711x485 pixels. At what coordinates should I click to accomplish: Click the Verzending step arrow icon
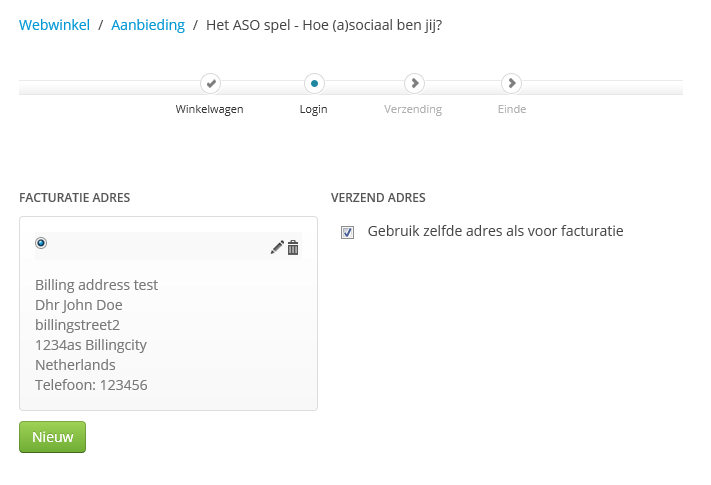click(413, 84)
